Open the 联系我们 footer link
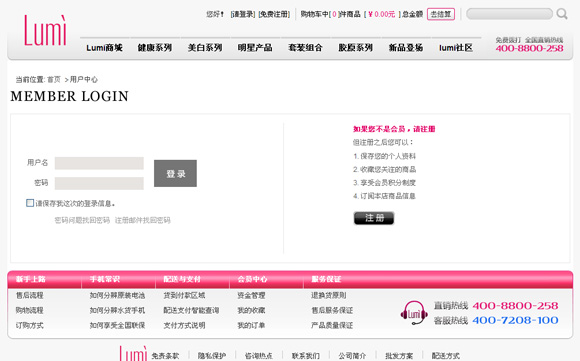 coord(306,356)
